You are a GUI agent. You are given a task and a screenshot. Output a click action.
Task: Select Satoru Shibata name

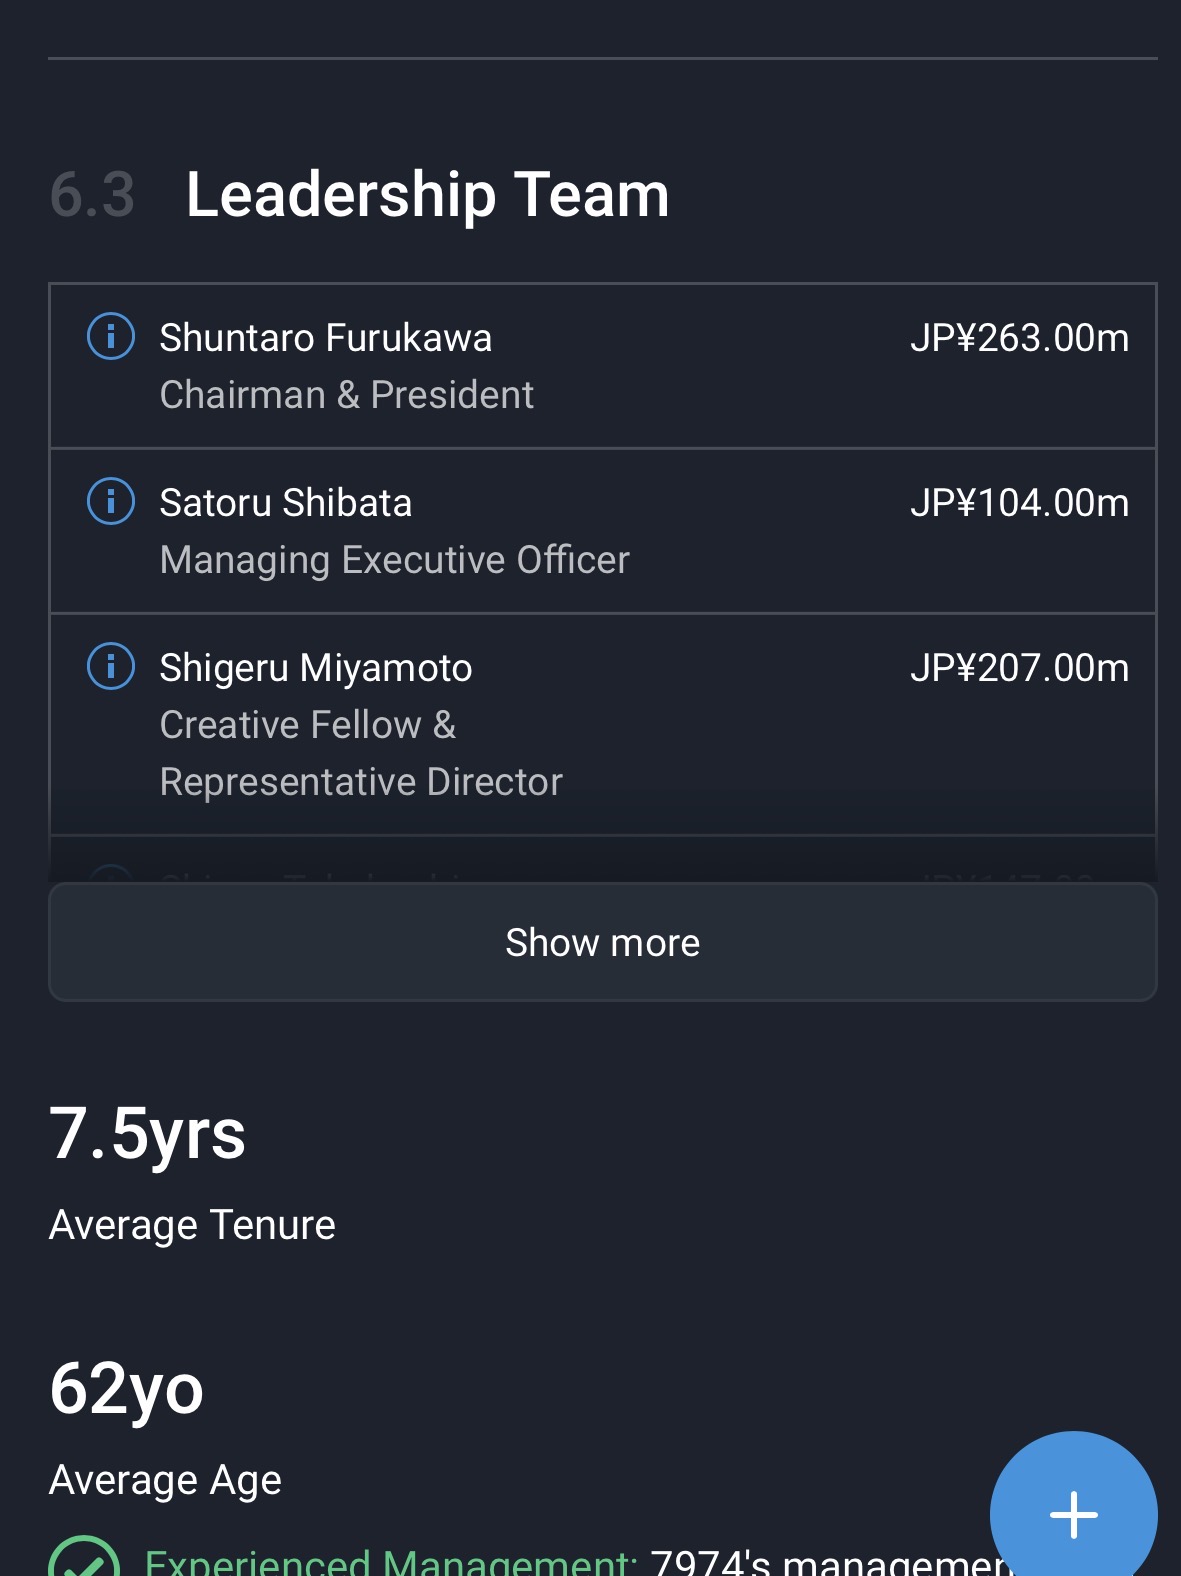pyautogui.click(x=285, y=503)
